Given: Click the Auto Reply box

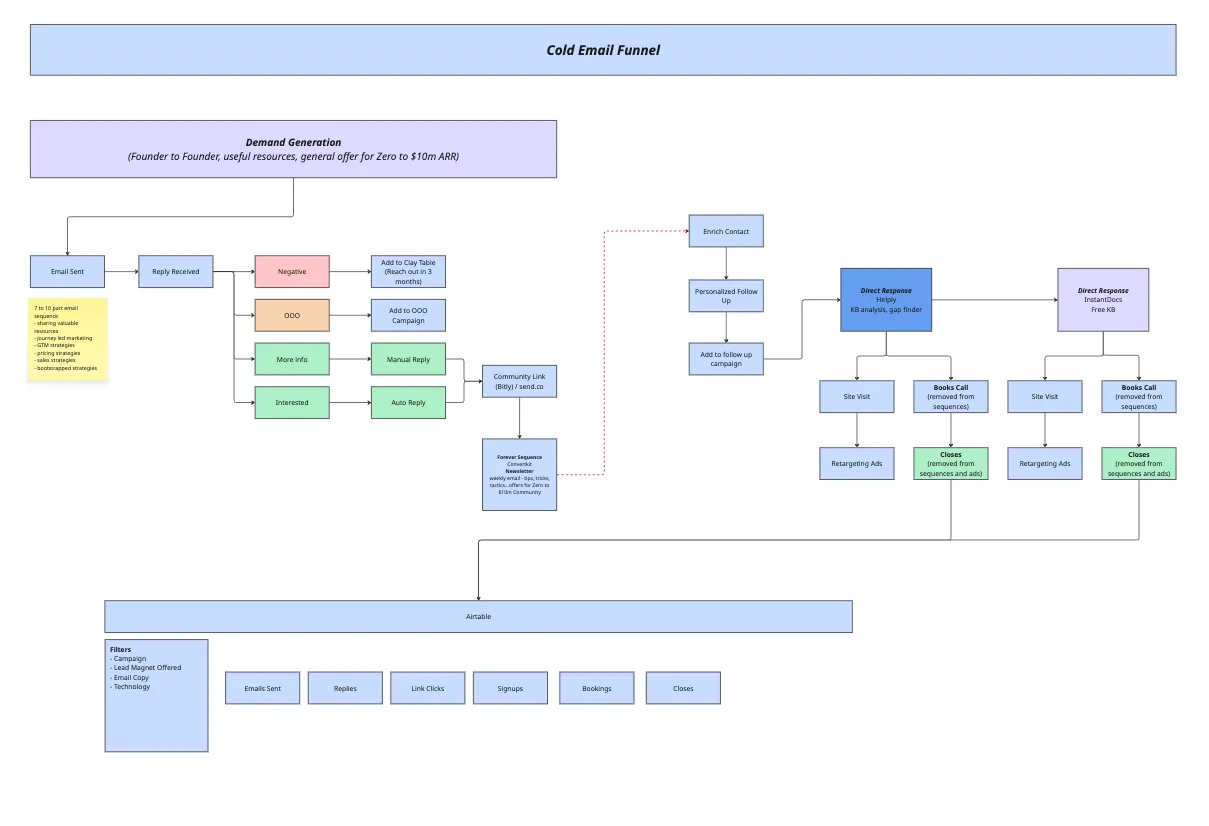Looking at the screenshot, I should tap(408, 402).
